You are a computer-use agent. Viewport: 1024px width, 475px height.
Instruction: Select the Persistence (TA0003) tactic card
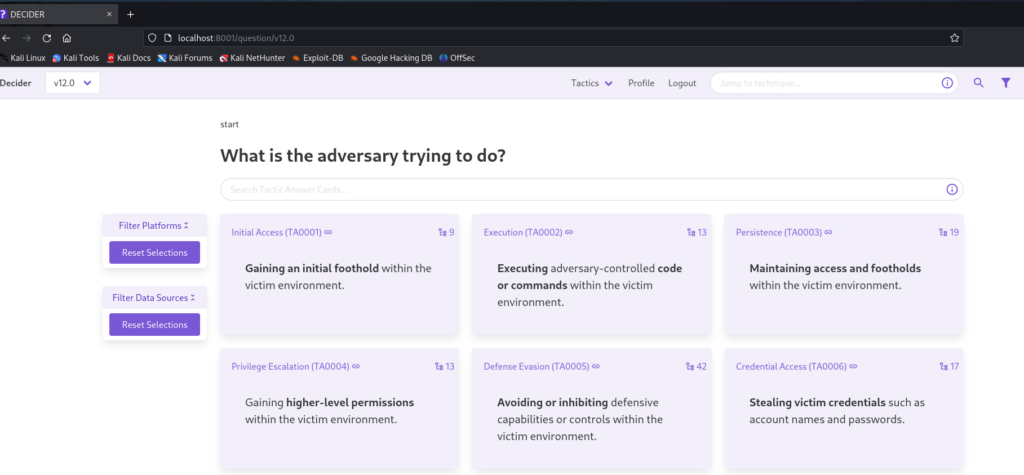(x=843, y=274)
